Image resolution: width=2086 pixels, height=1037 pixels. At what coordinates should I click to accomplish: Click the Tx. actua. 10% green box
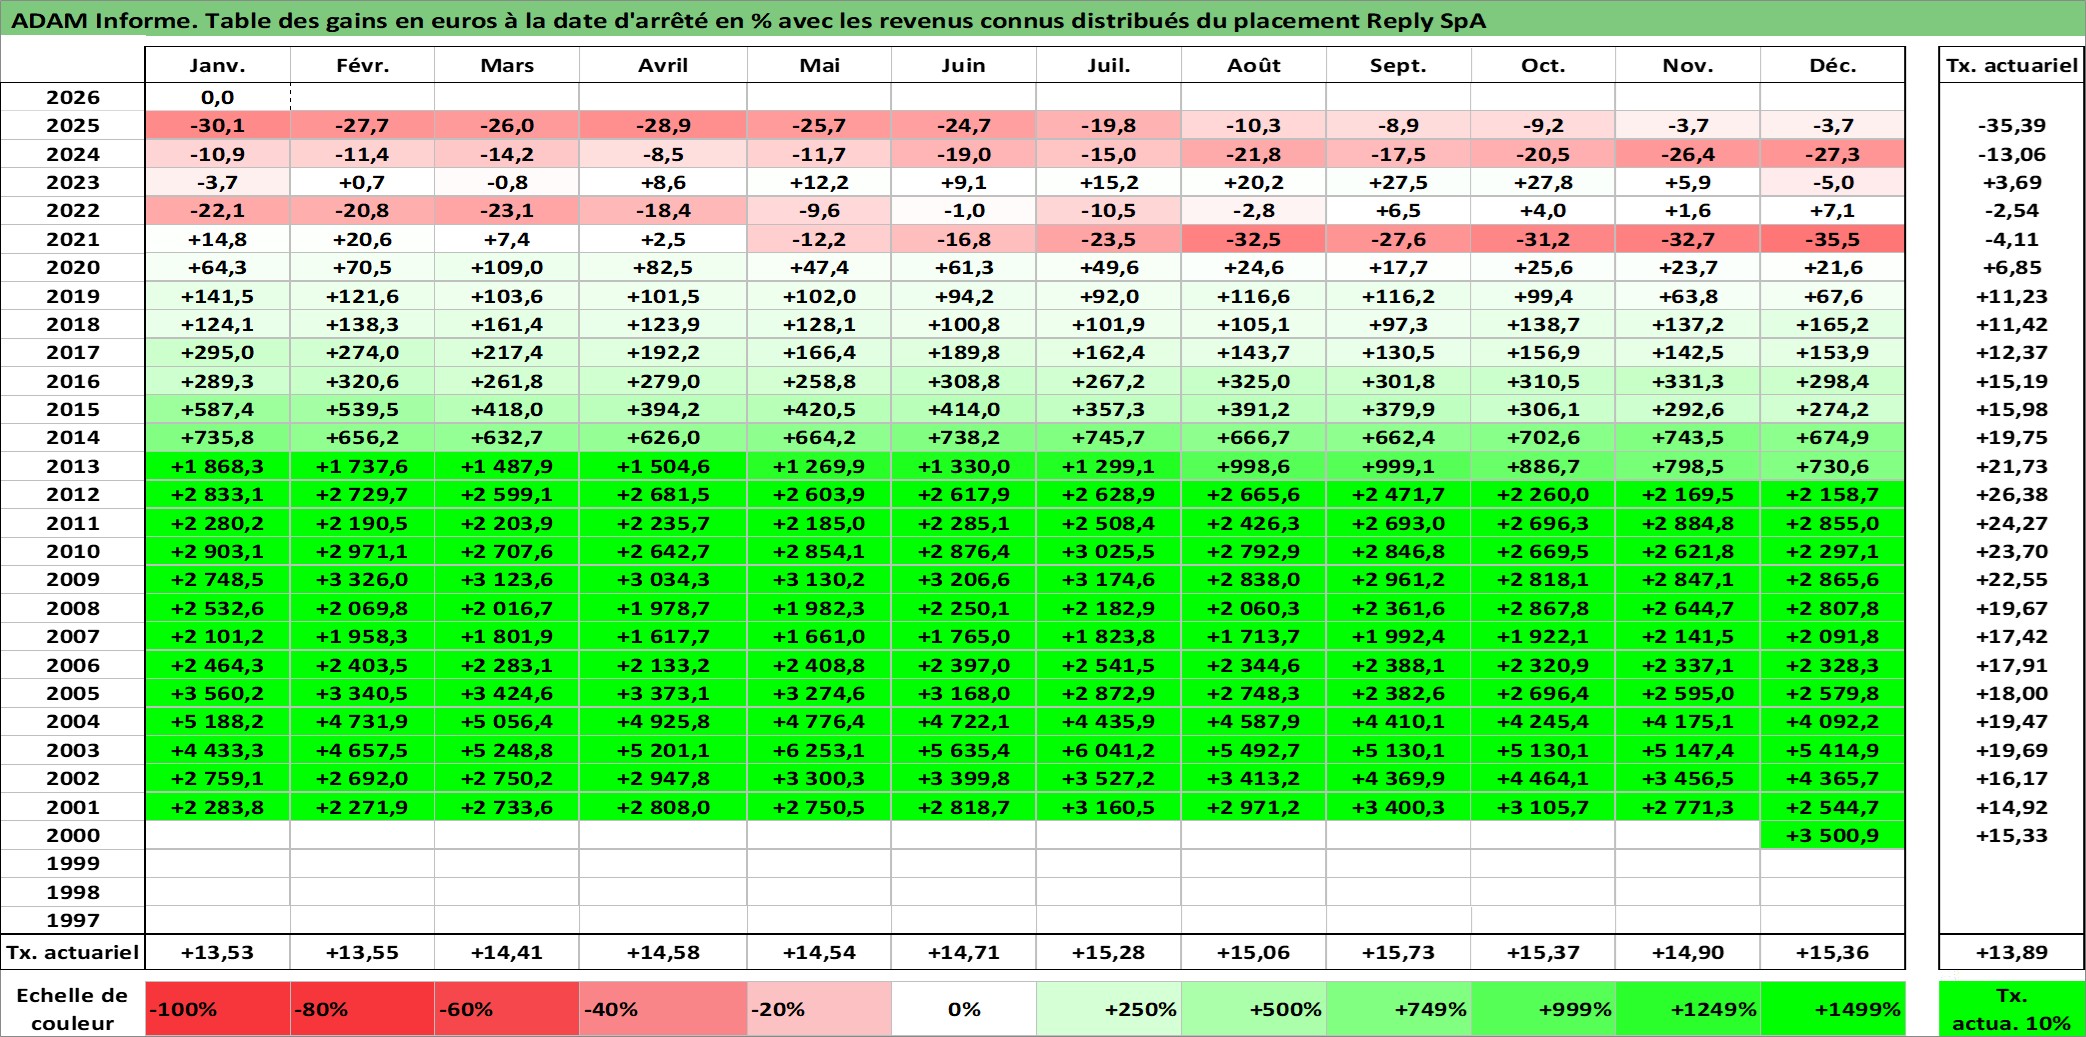coord(2011,1008)
